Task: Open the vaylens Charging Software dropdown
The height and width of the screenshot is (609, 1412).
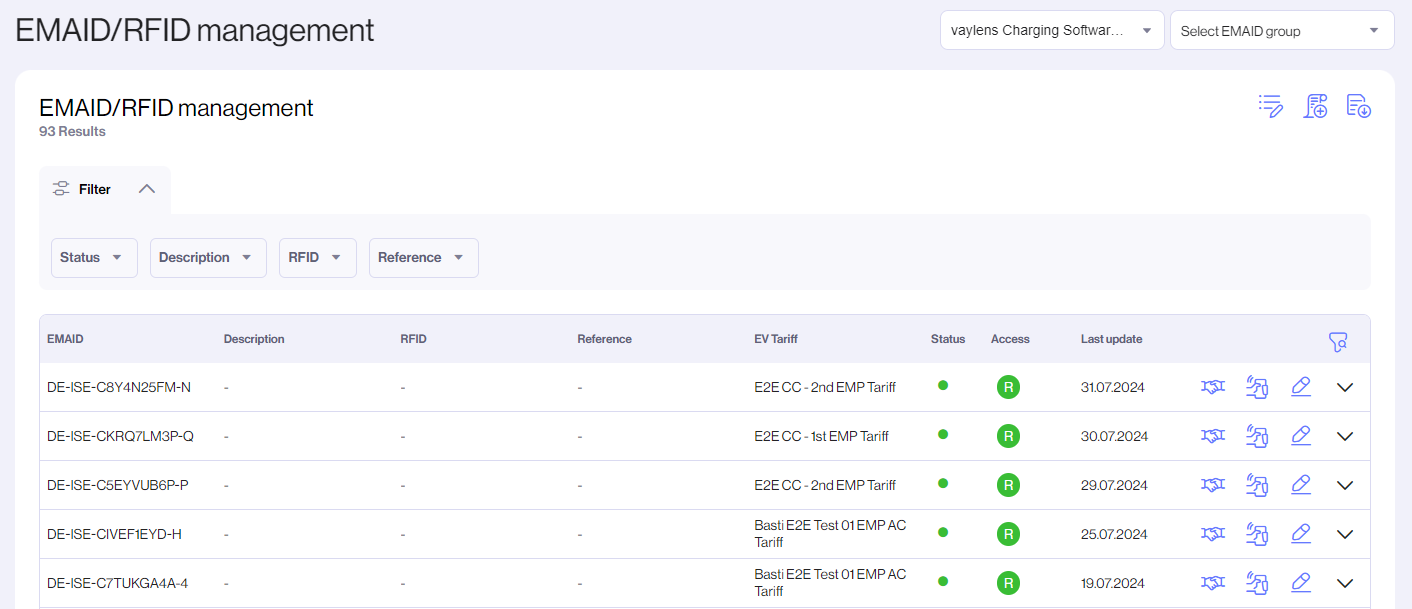Action: pos(1051,31)
